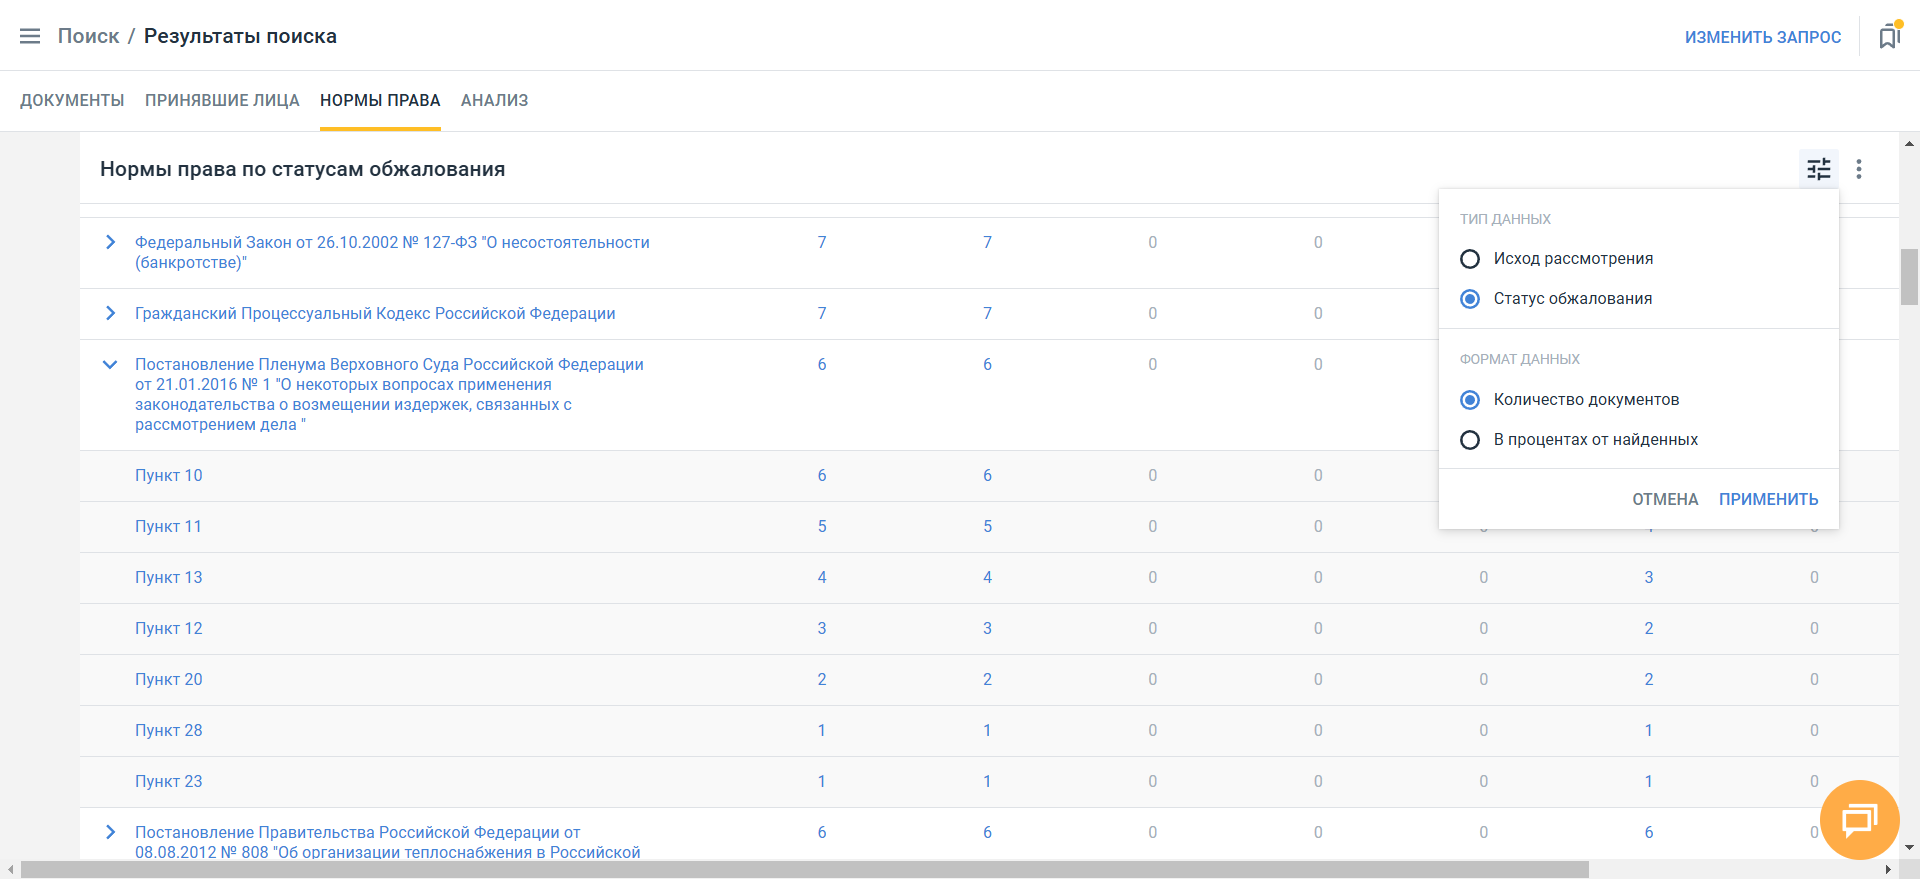Screen dimensions: 1920x879
Task: Switch to the ПРИНЯВШИЕ ЛИЦА tab
Action: pyautogui.click(x=222, y=100)
